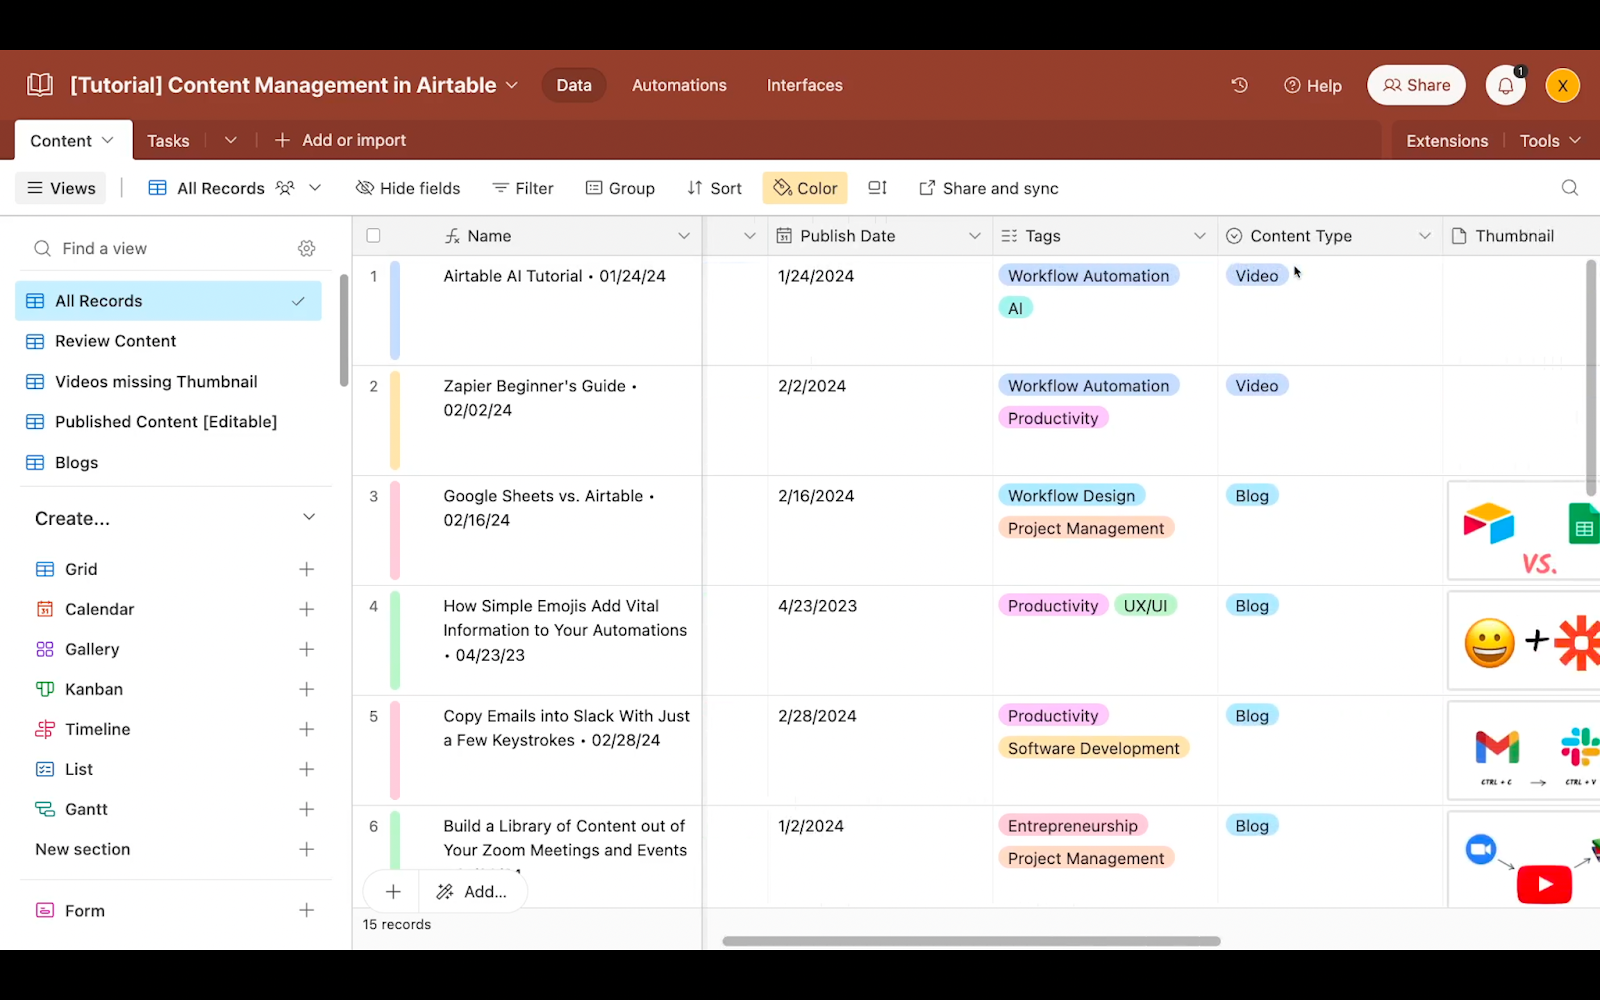Screen dimensions: 1600x1000
Task: Open the row height icon
Action: point(877,188)
